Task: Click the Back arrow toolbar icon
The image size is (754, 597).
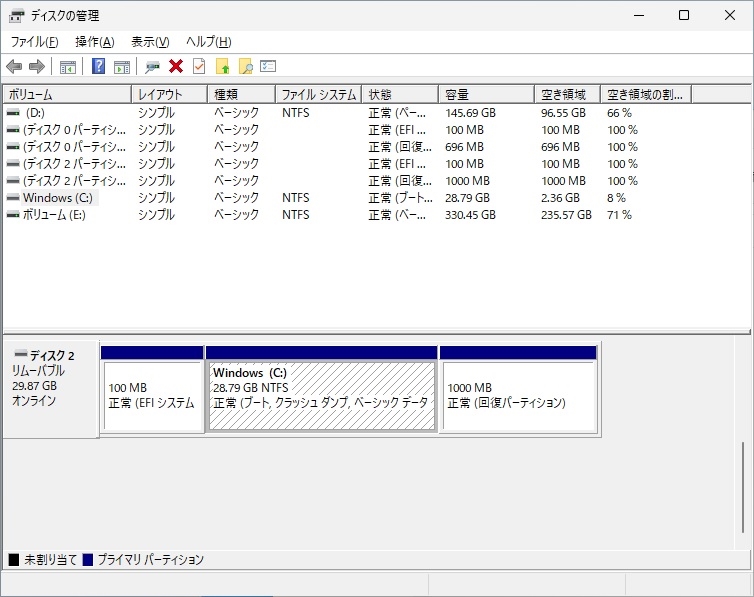Action: coord(14,66)
